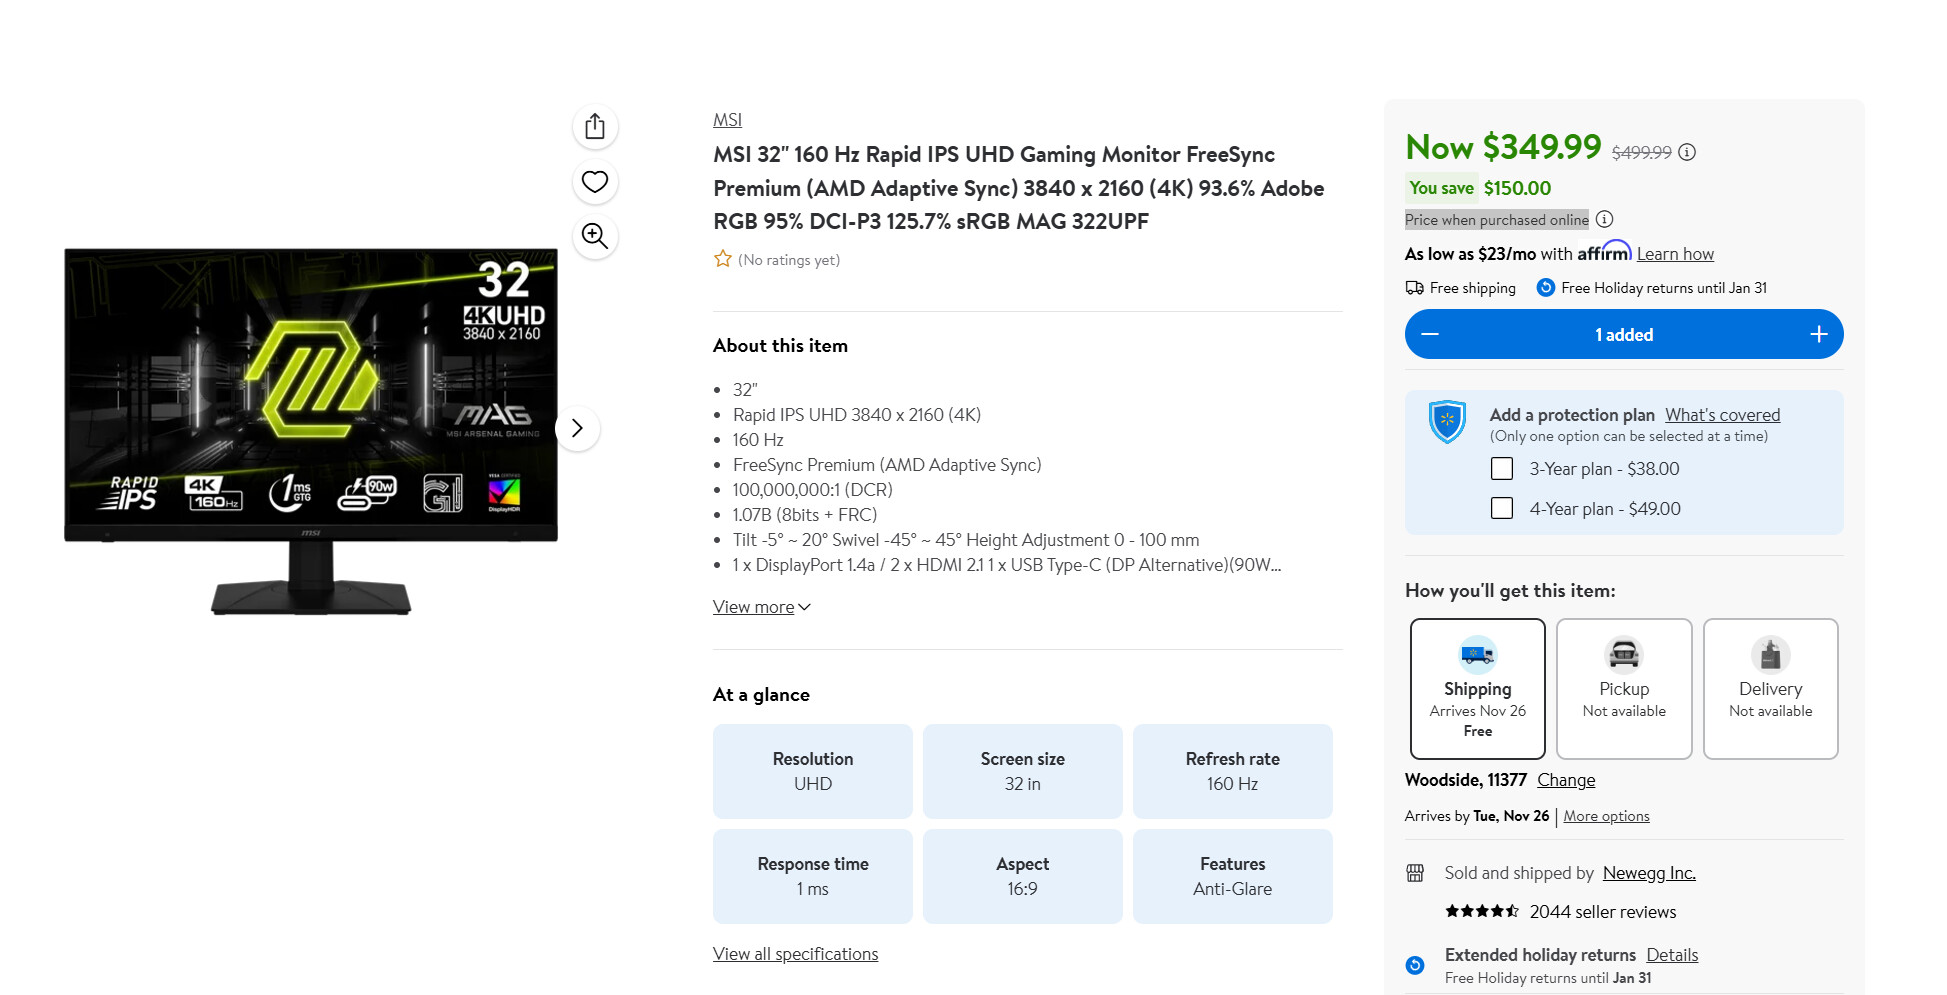The height and width of the screenshot is (995, 1947).
Task: Check the 3-Year plan protection option
Action: (1502, 469)
